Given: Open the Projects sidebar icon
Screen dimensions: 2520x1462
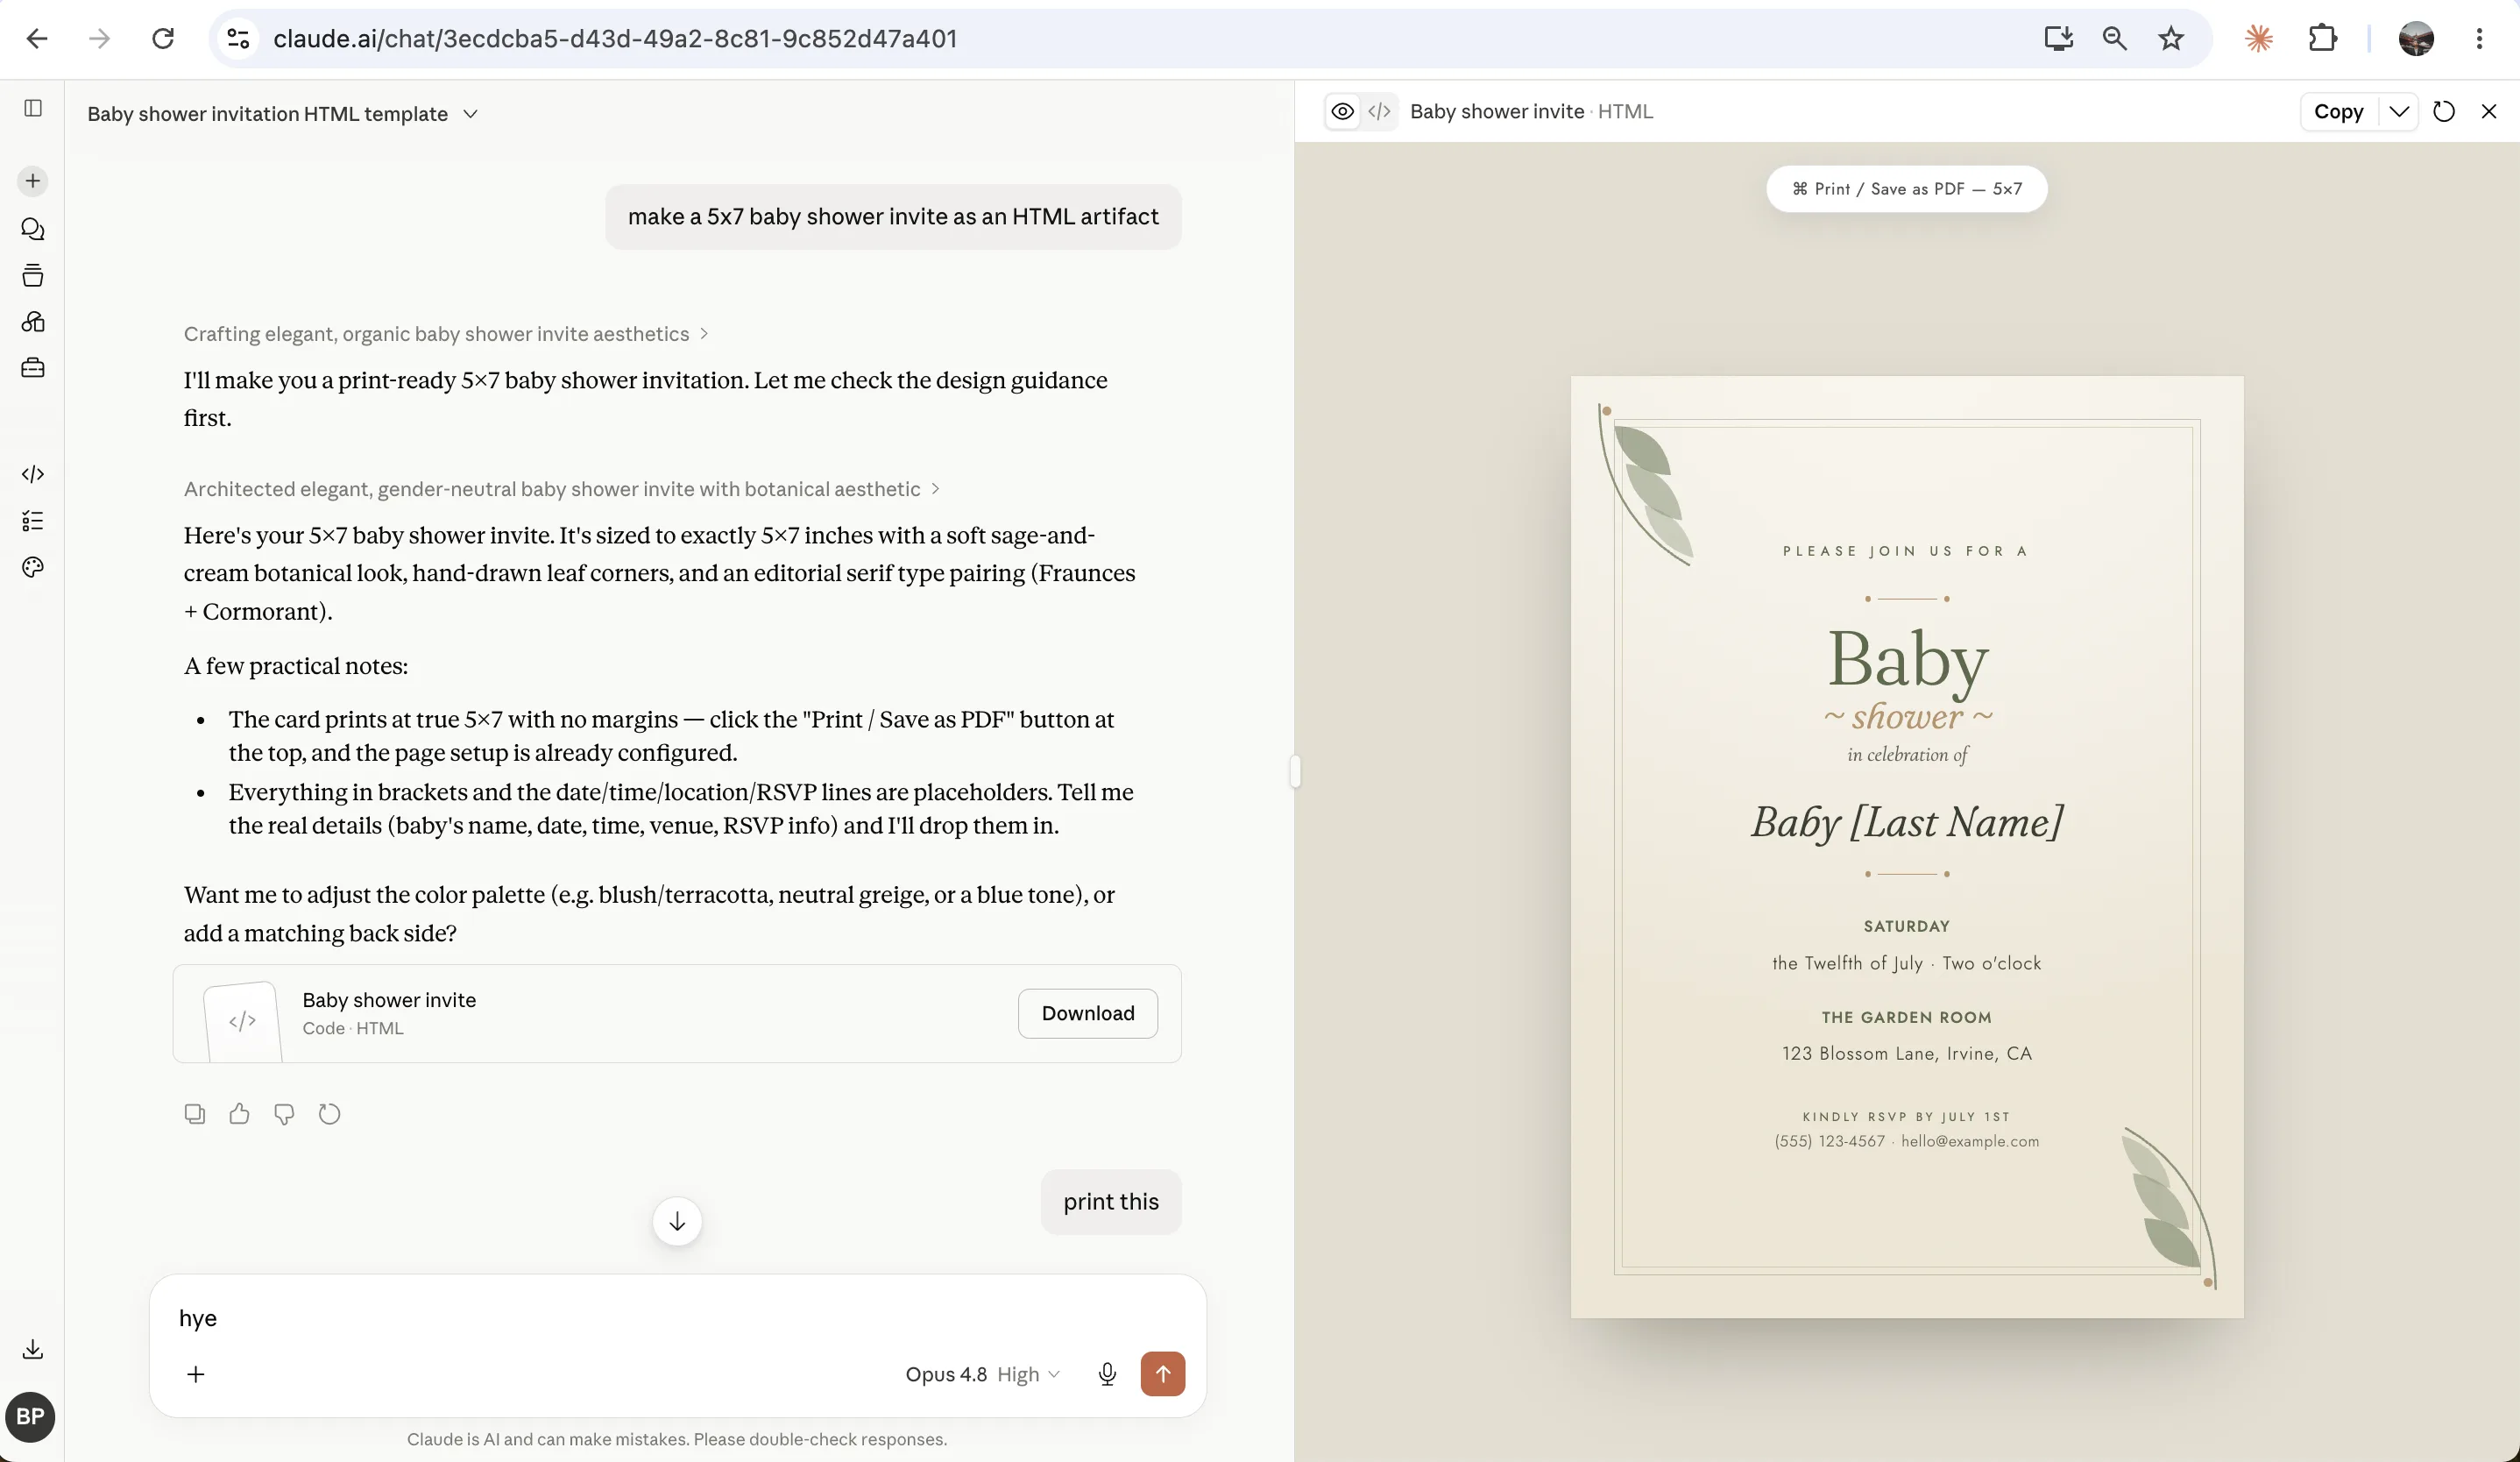Looking at the screenshot, I should pyautogui.click(x=33, y=275).
